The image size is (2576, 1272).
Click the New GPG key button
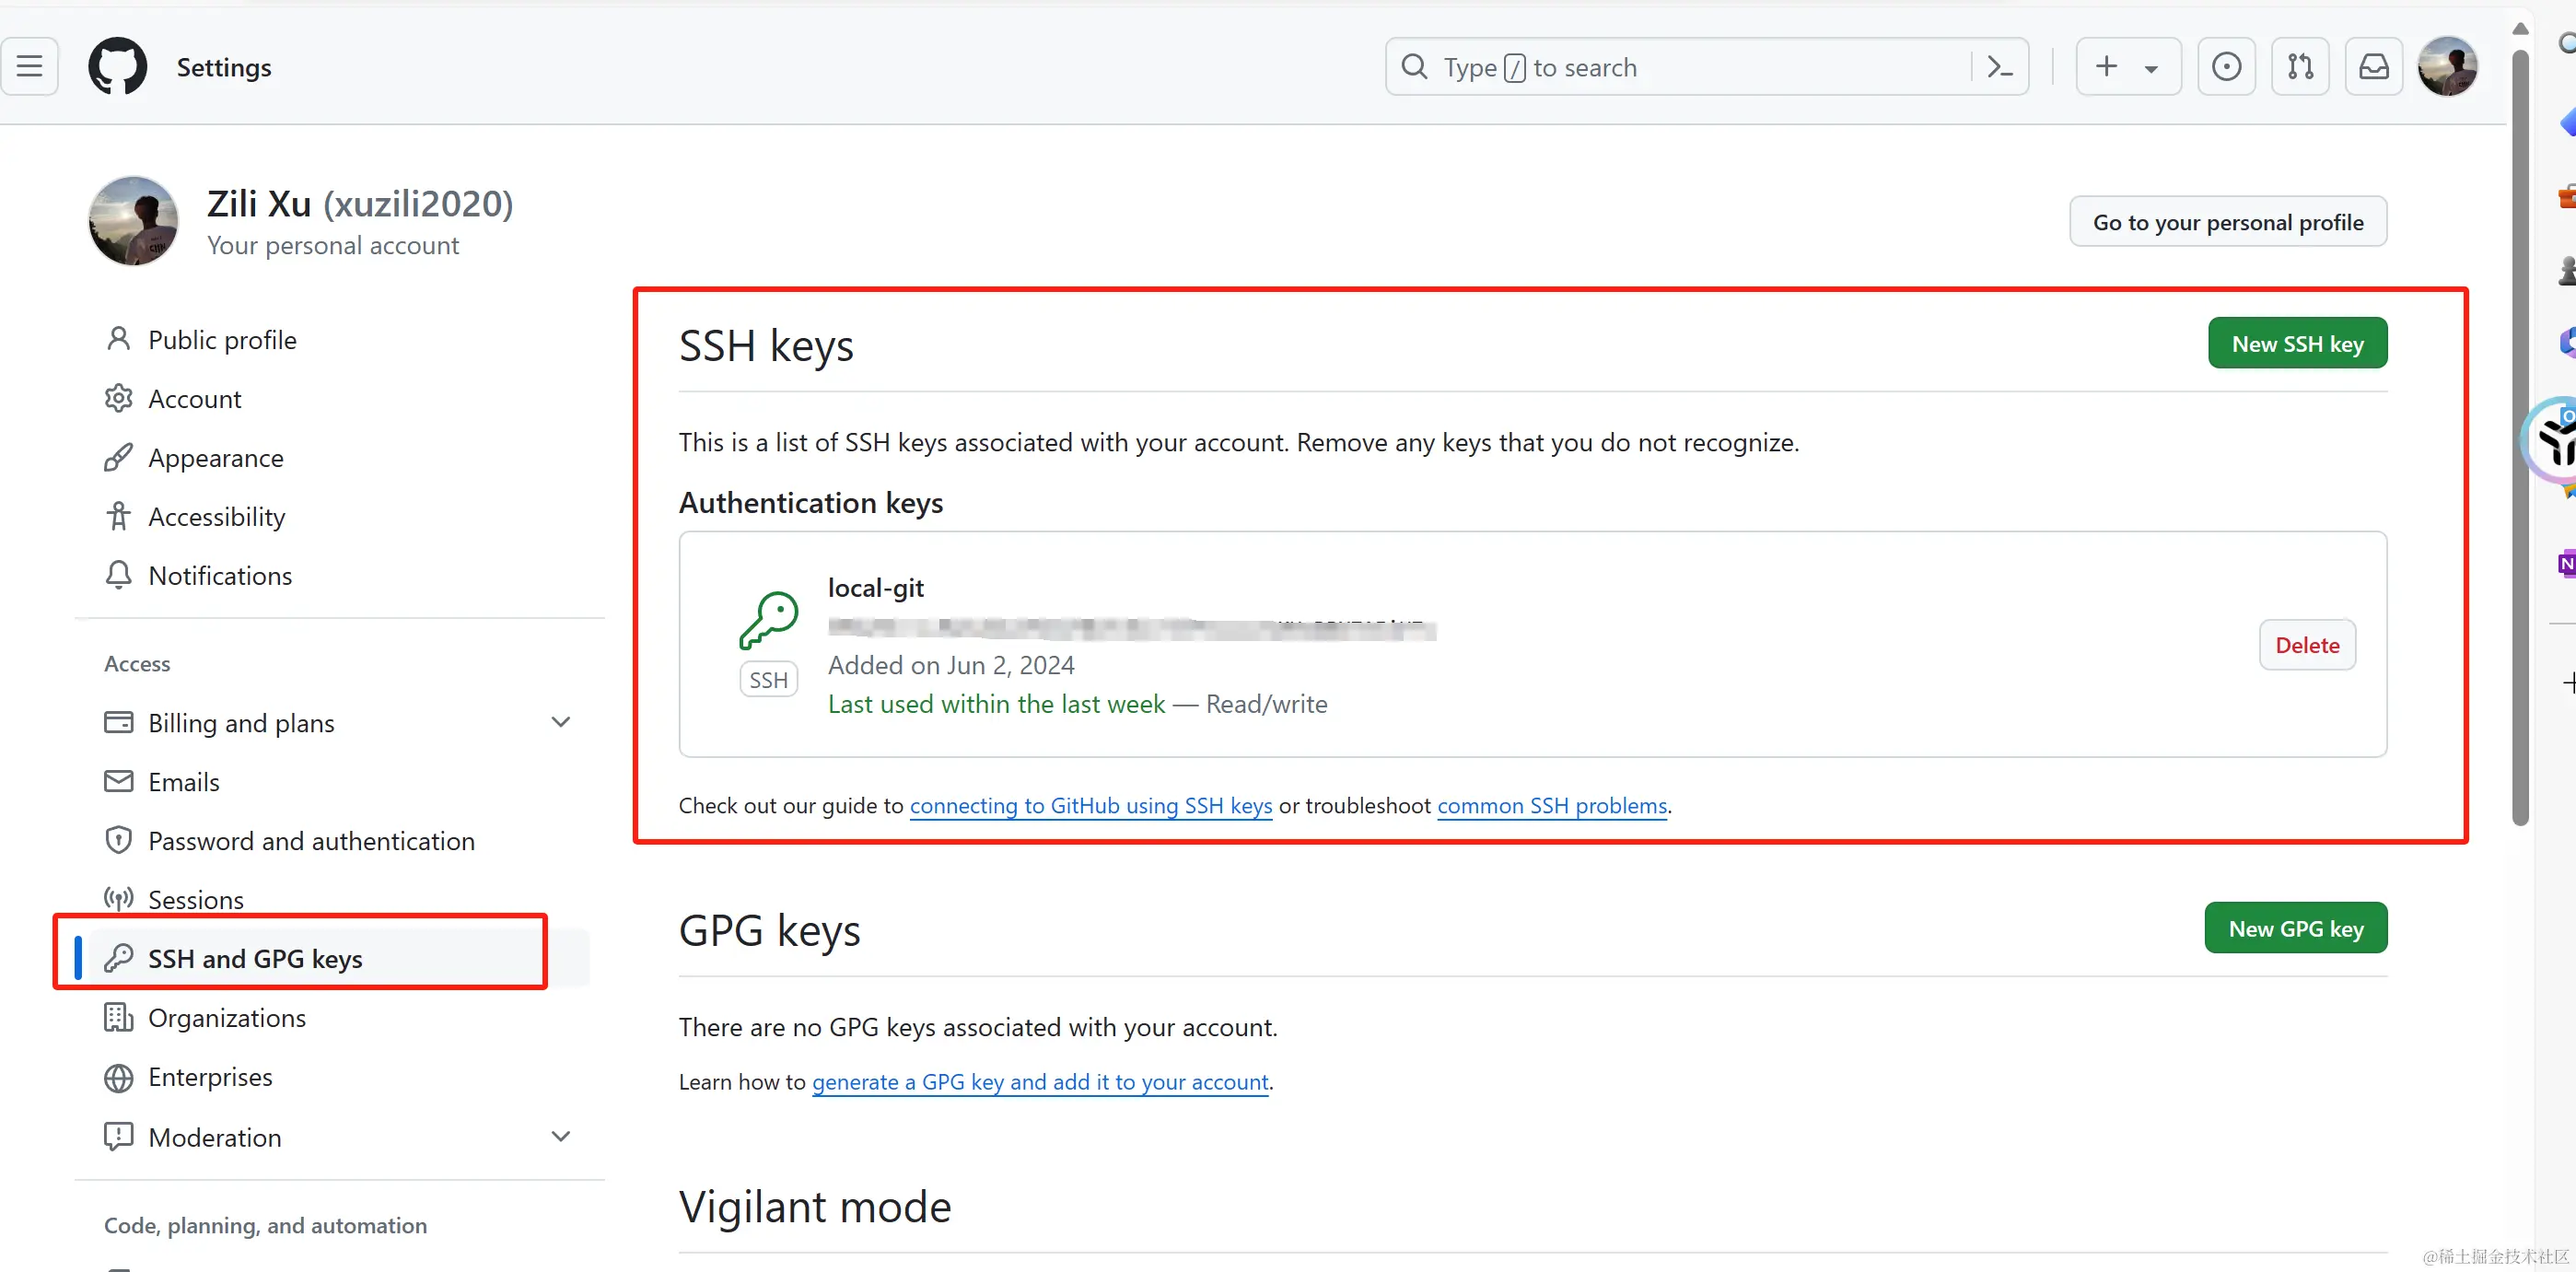click(2295, 928)
